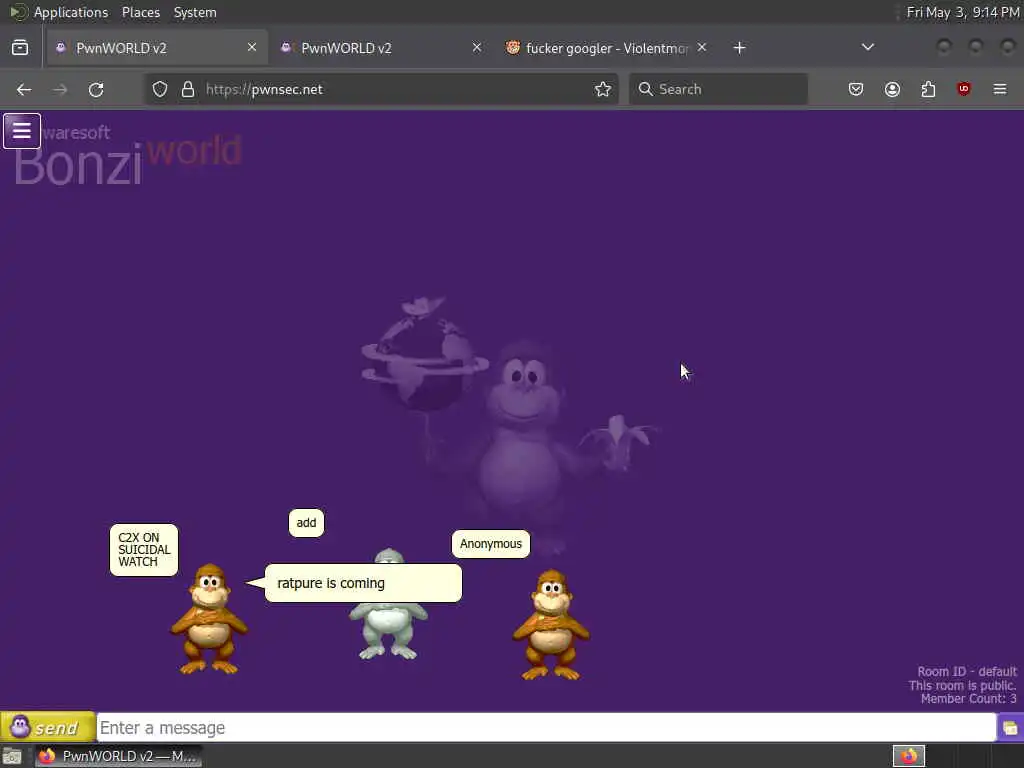Viewport: 1024px width, 768px height.
Task: Click the show desktop icon in taskbar
Action: (x=12, y=756)
